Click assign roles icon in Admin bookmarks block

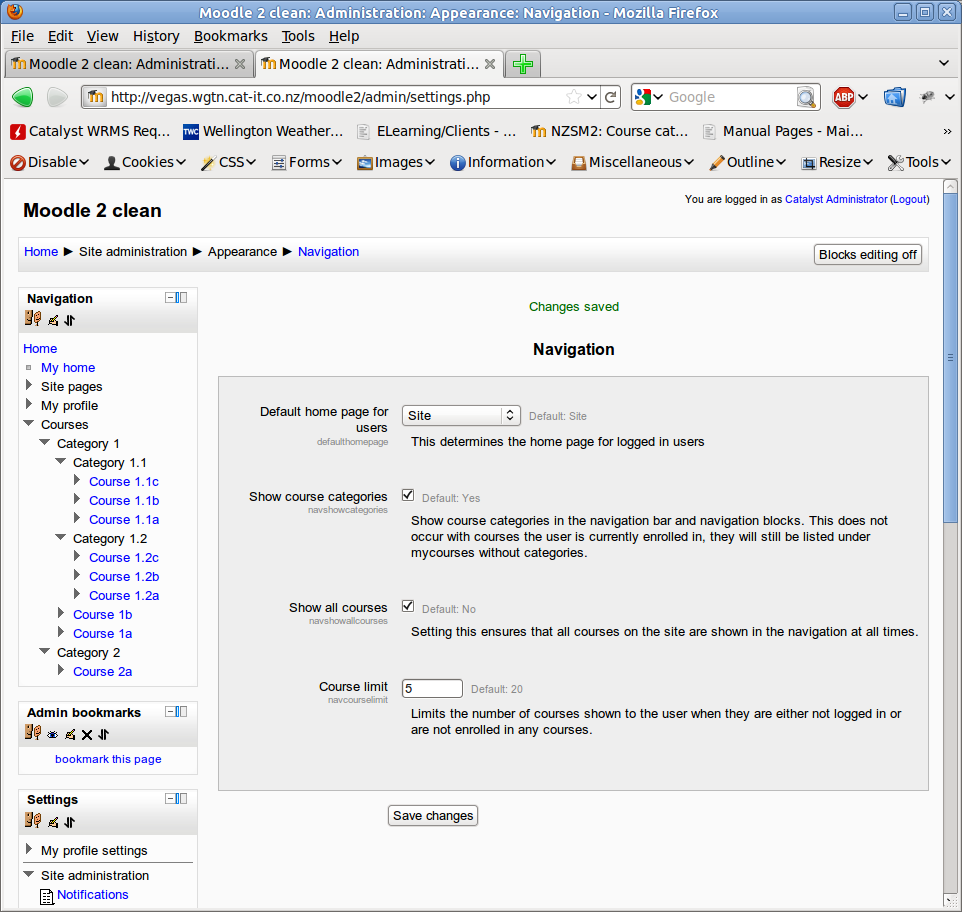pyautogui.click(x=33, y=733)
